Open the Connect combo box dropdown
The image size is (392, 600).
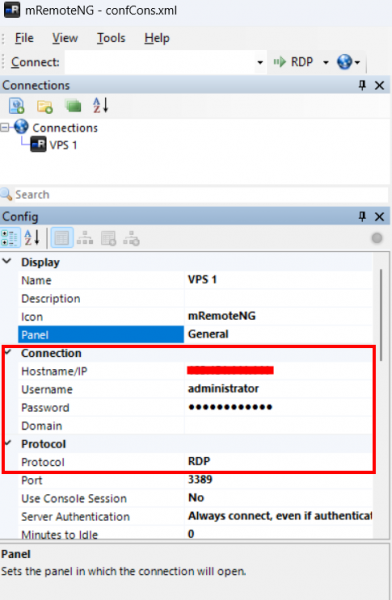(260, 62)
